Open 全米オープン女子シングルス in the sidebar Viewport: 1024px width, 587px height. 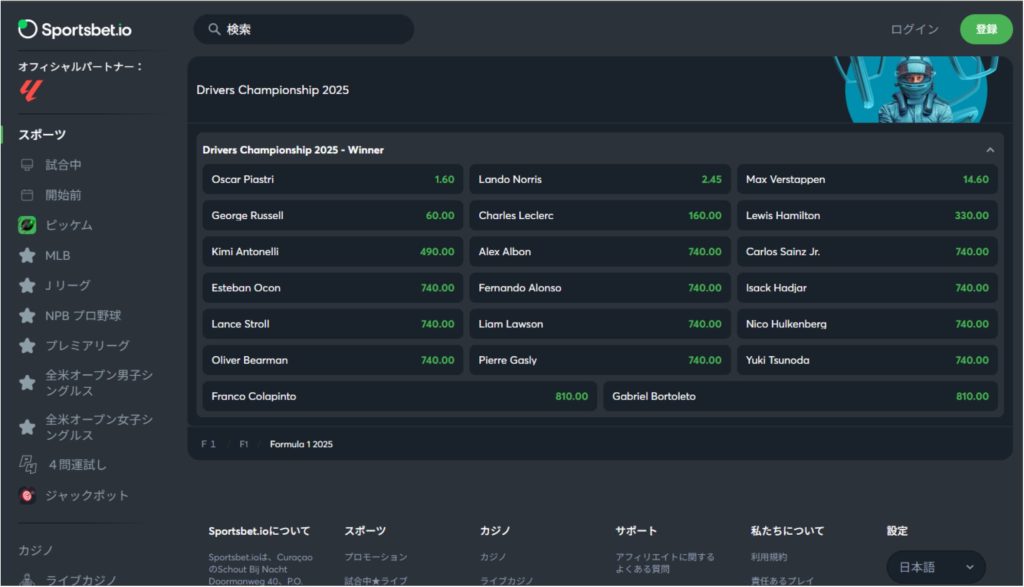tap(99, 427)
